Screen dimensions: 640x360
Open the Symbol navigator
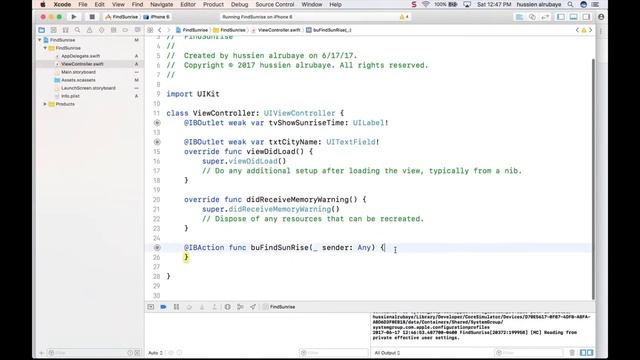[65, 30]
